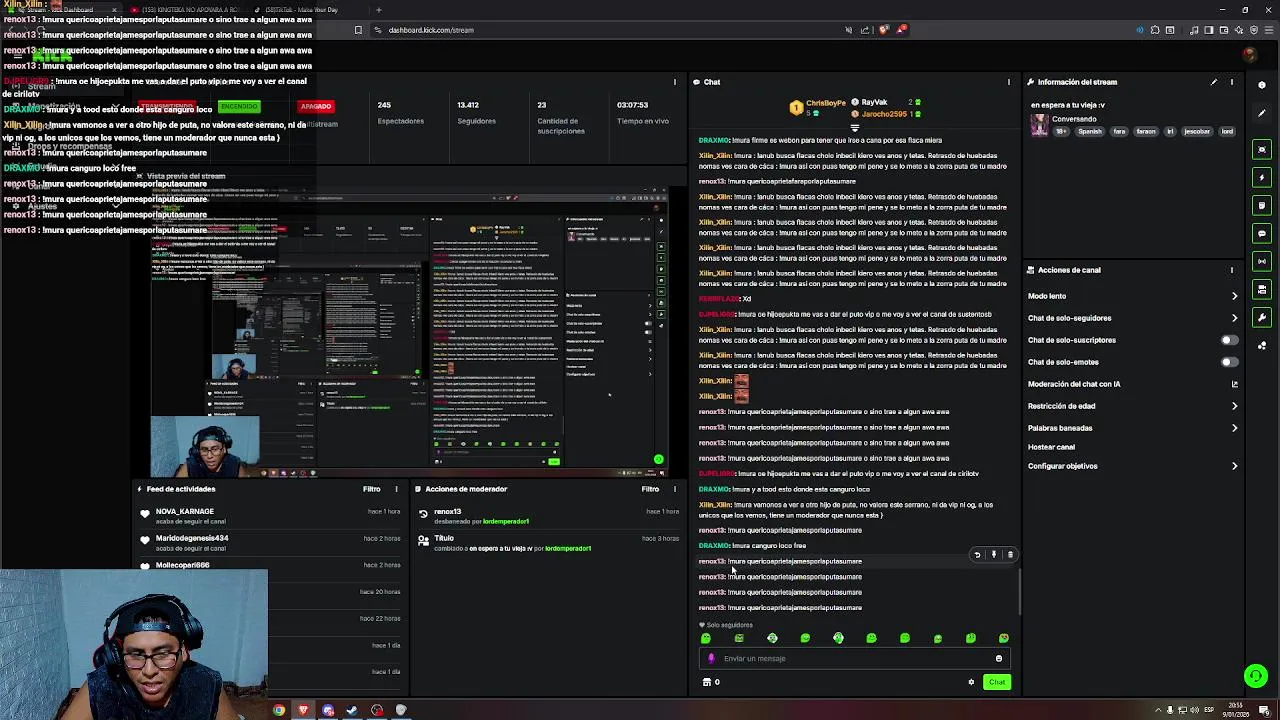This screenshot has width=1280, height=720.
Task: Click the profile avatar at top right
Action: pos(1249,55)
